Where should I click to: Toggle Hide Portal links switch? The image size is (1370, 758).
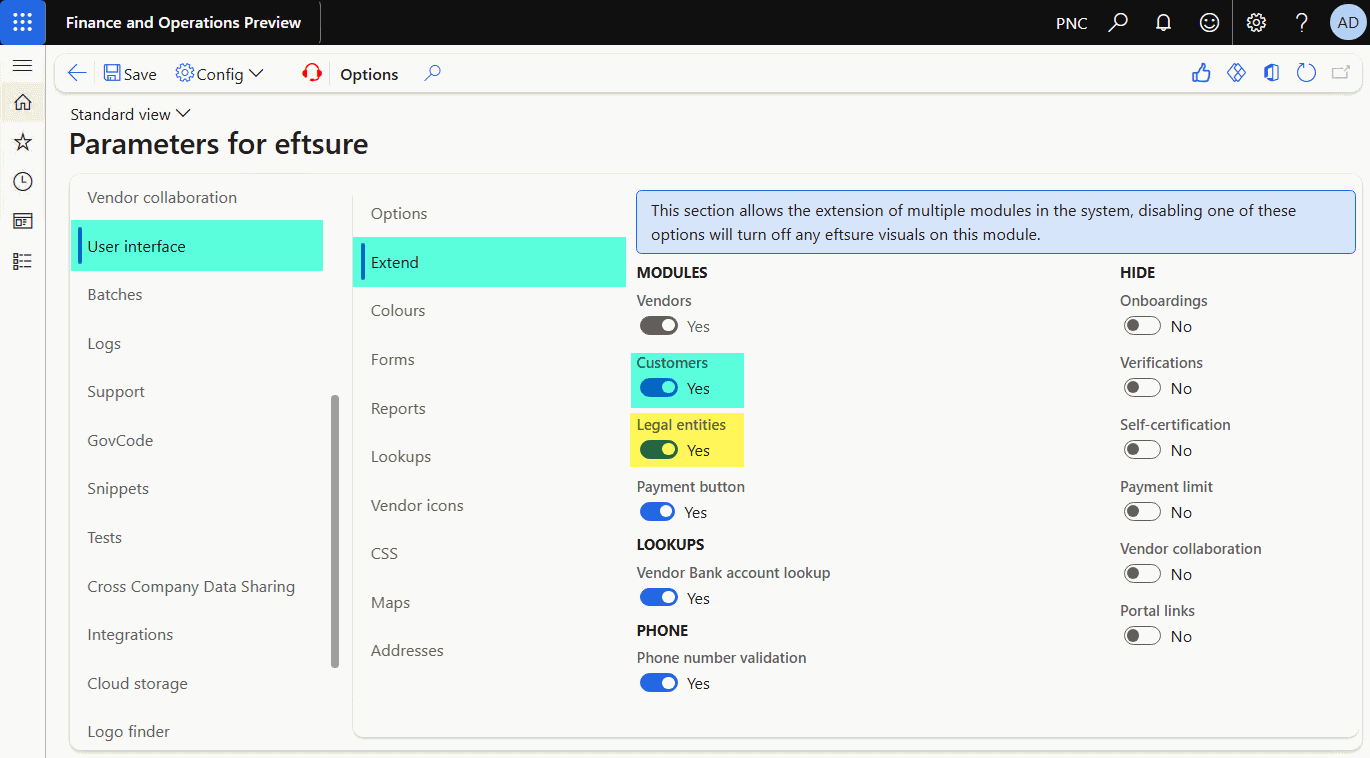coord(1143,636)
